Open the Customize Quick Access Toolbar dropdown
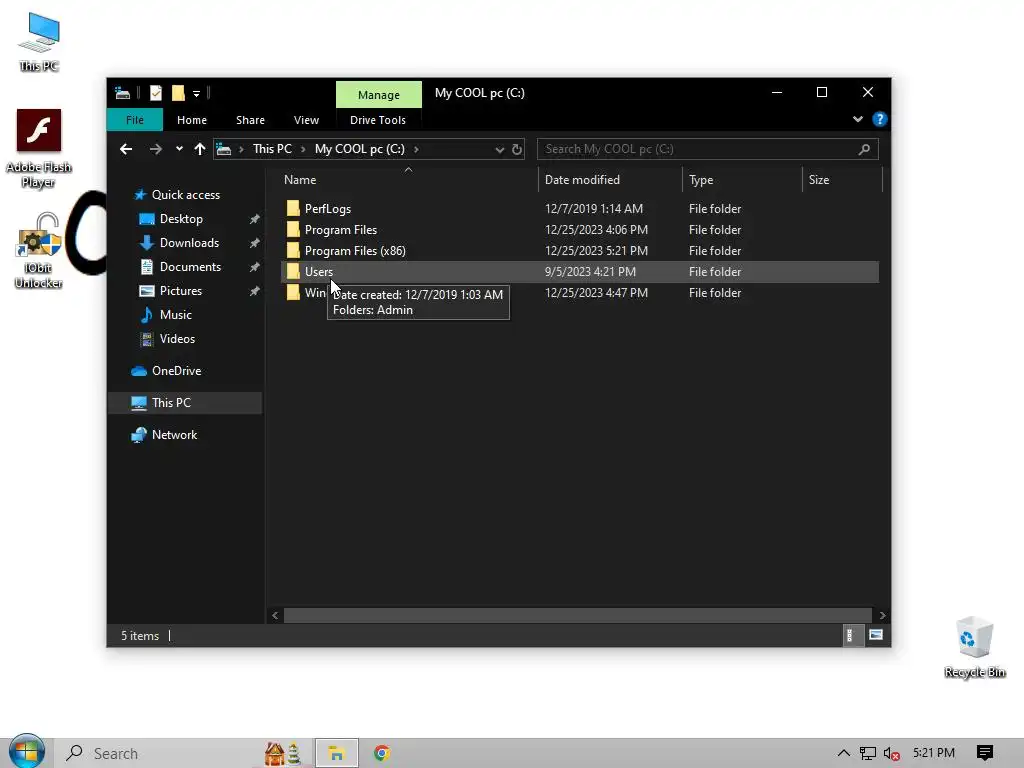Image resolution: width=1024 pixels, height=768 pixels. 196,94
